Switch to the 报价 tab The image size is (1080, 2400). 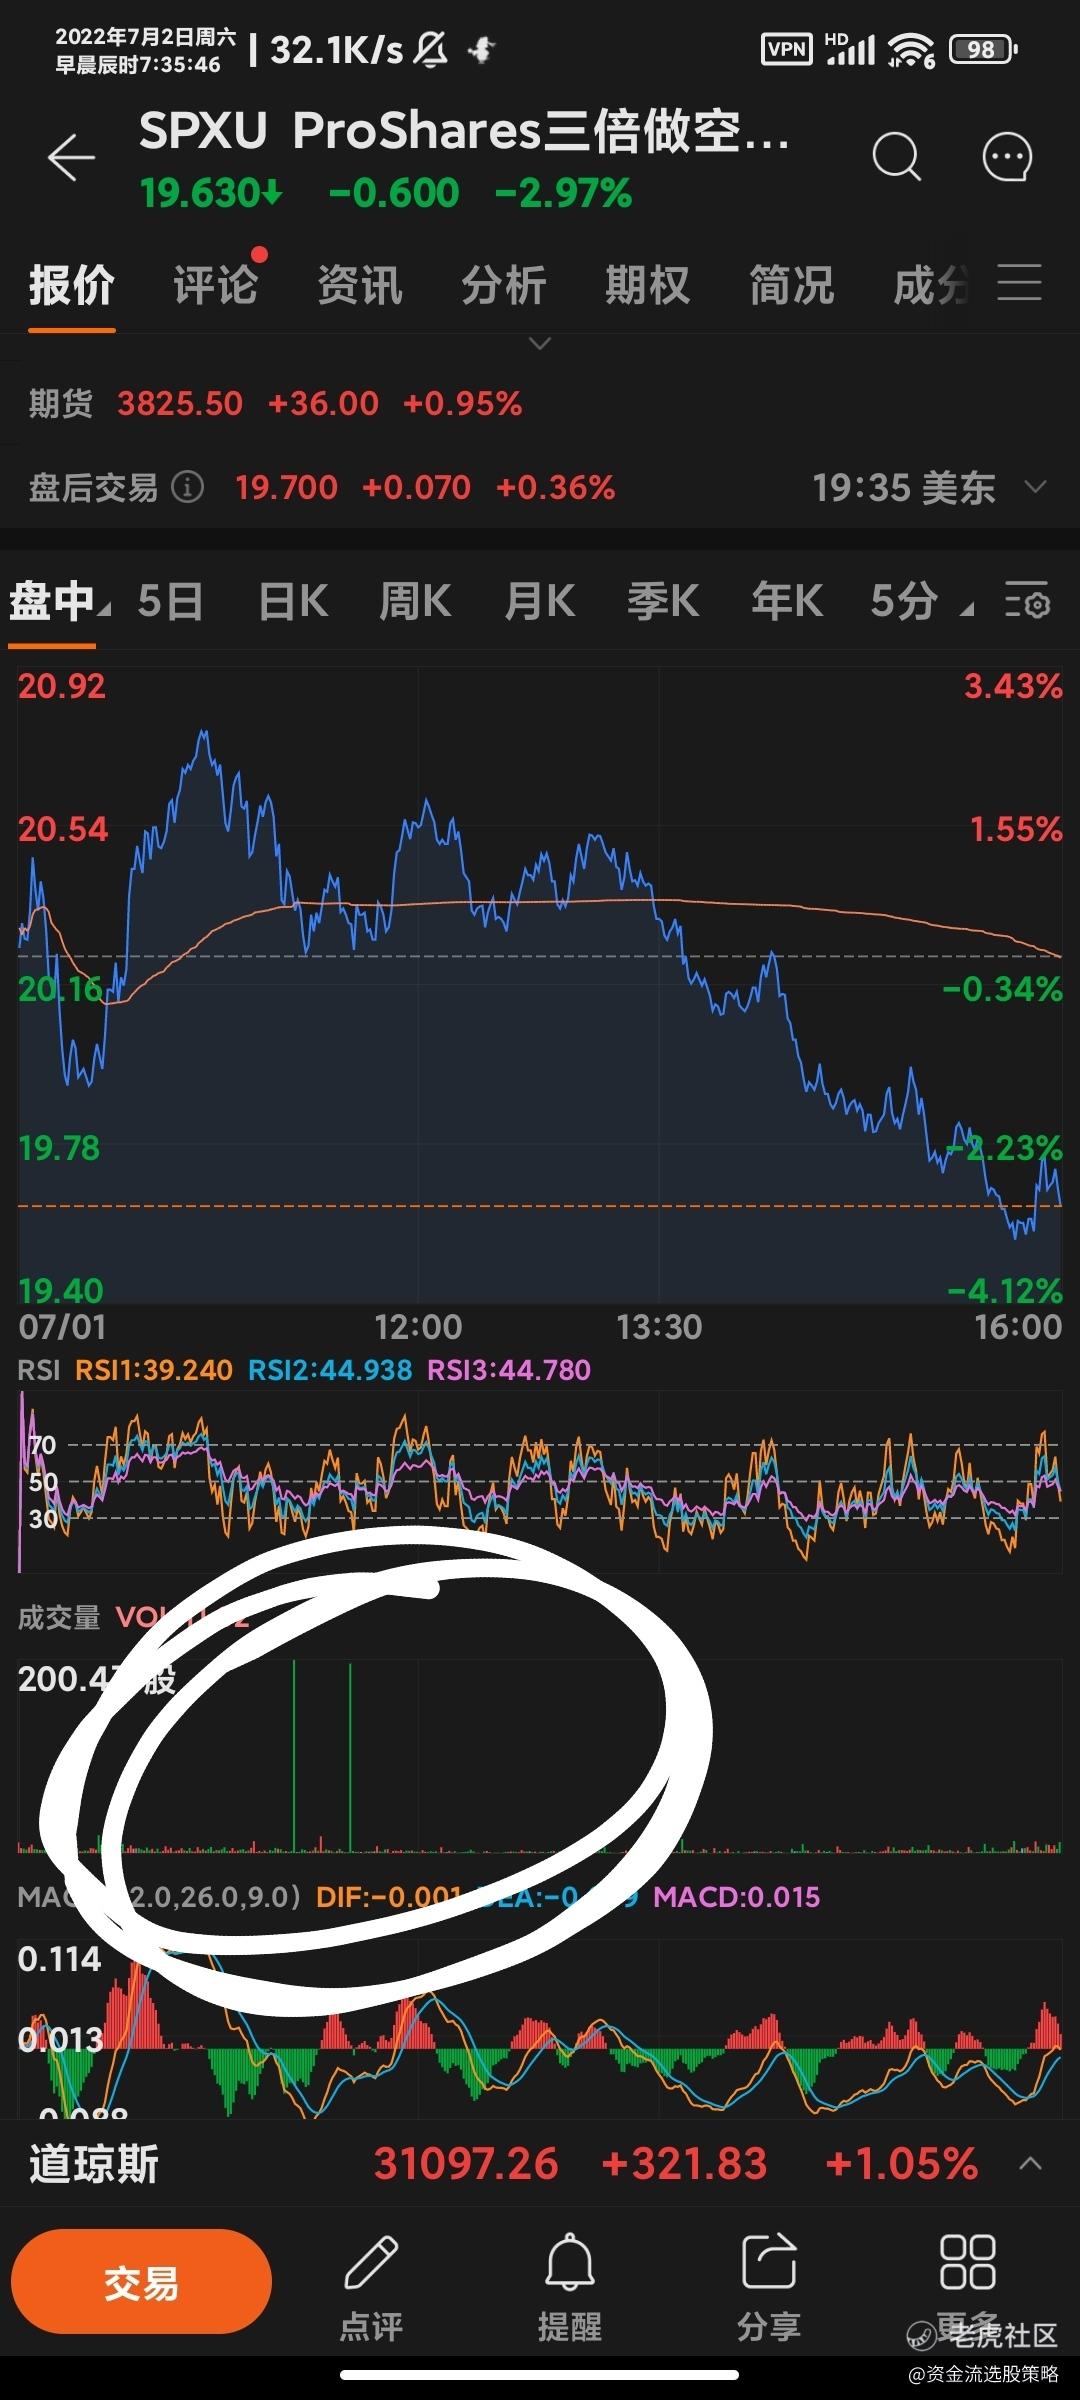71,286
